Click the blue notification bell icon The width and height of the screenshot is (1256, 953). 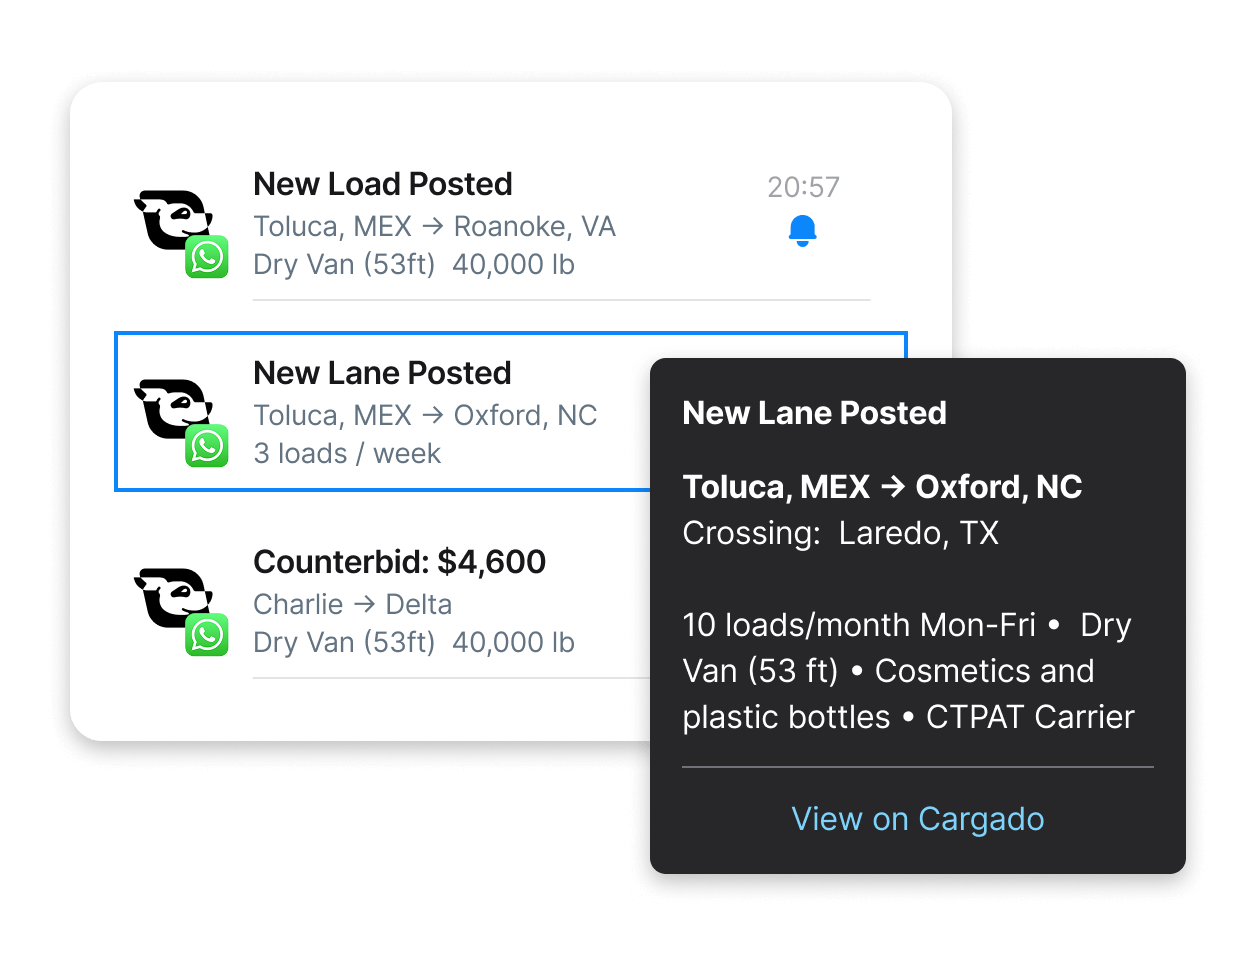coord(803,230)
